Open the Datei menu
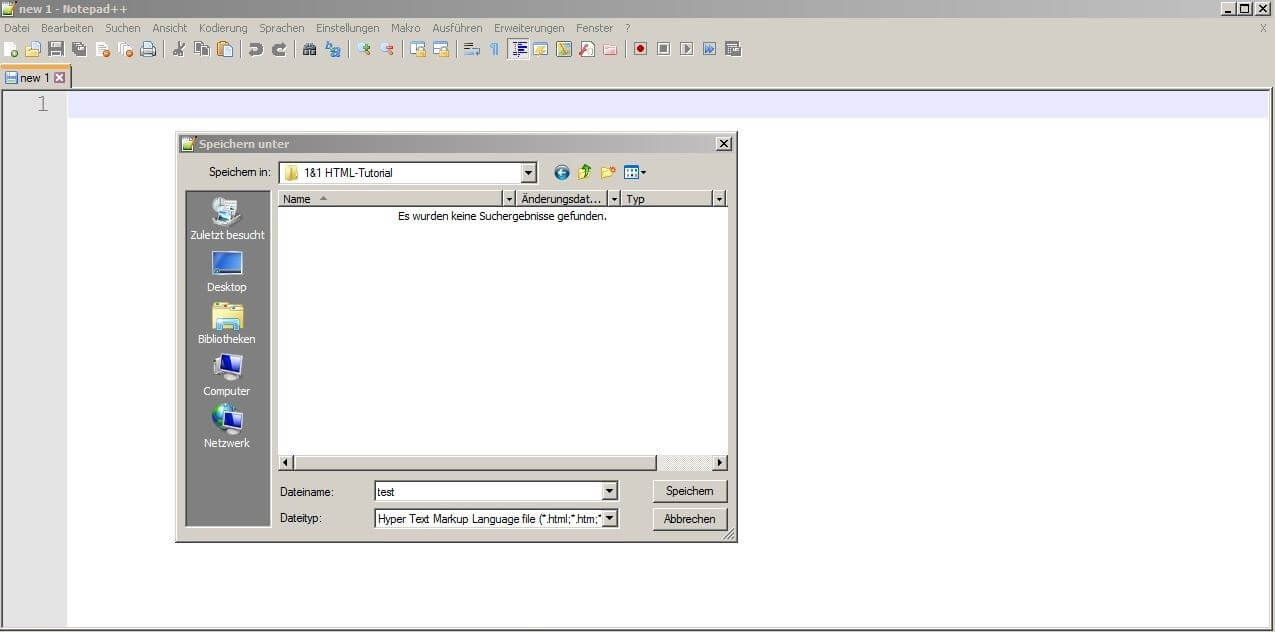The width and height of the screenshot is (1275, 632). pos(17,28)
